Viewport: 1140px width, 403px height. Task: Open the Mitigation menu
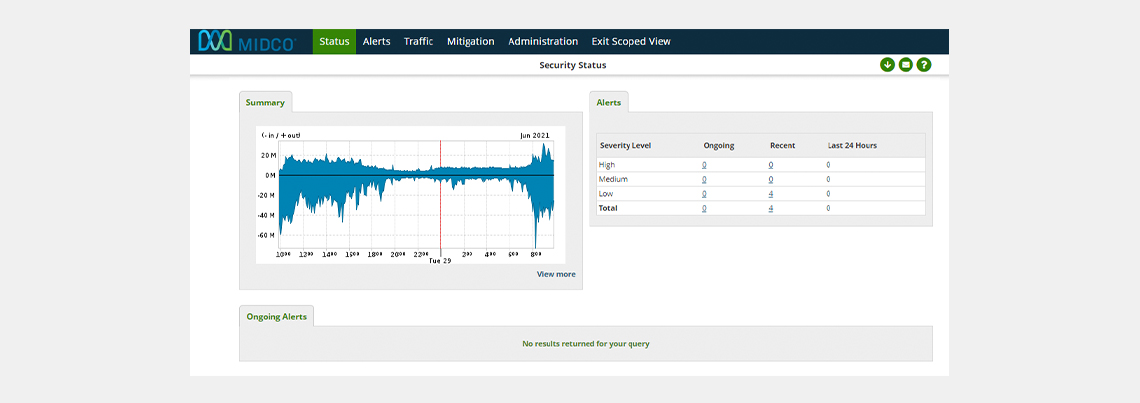[470, 42]
